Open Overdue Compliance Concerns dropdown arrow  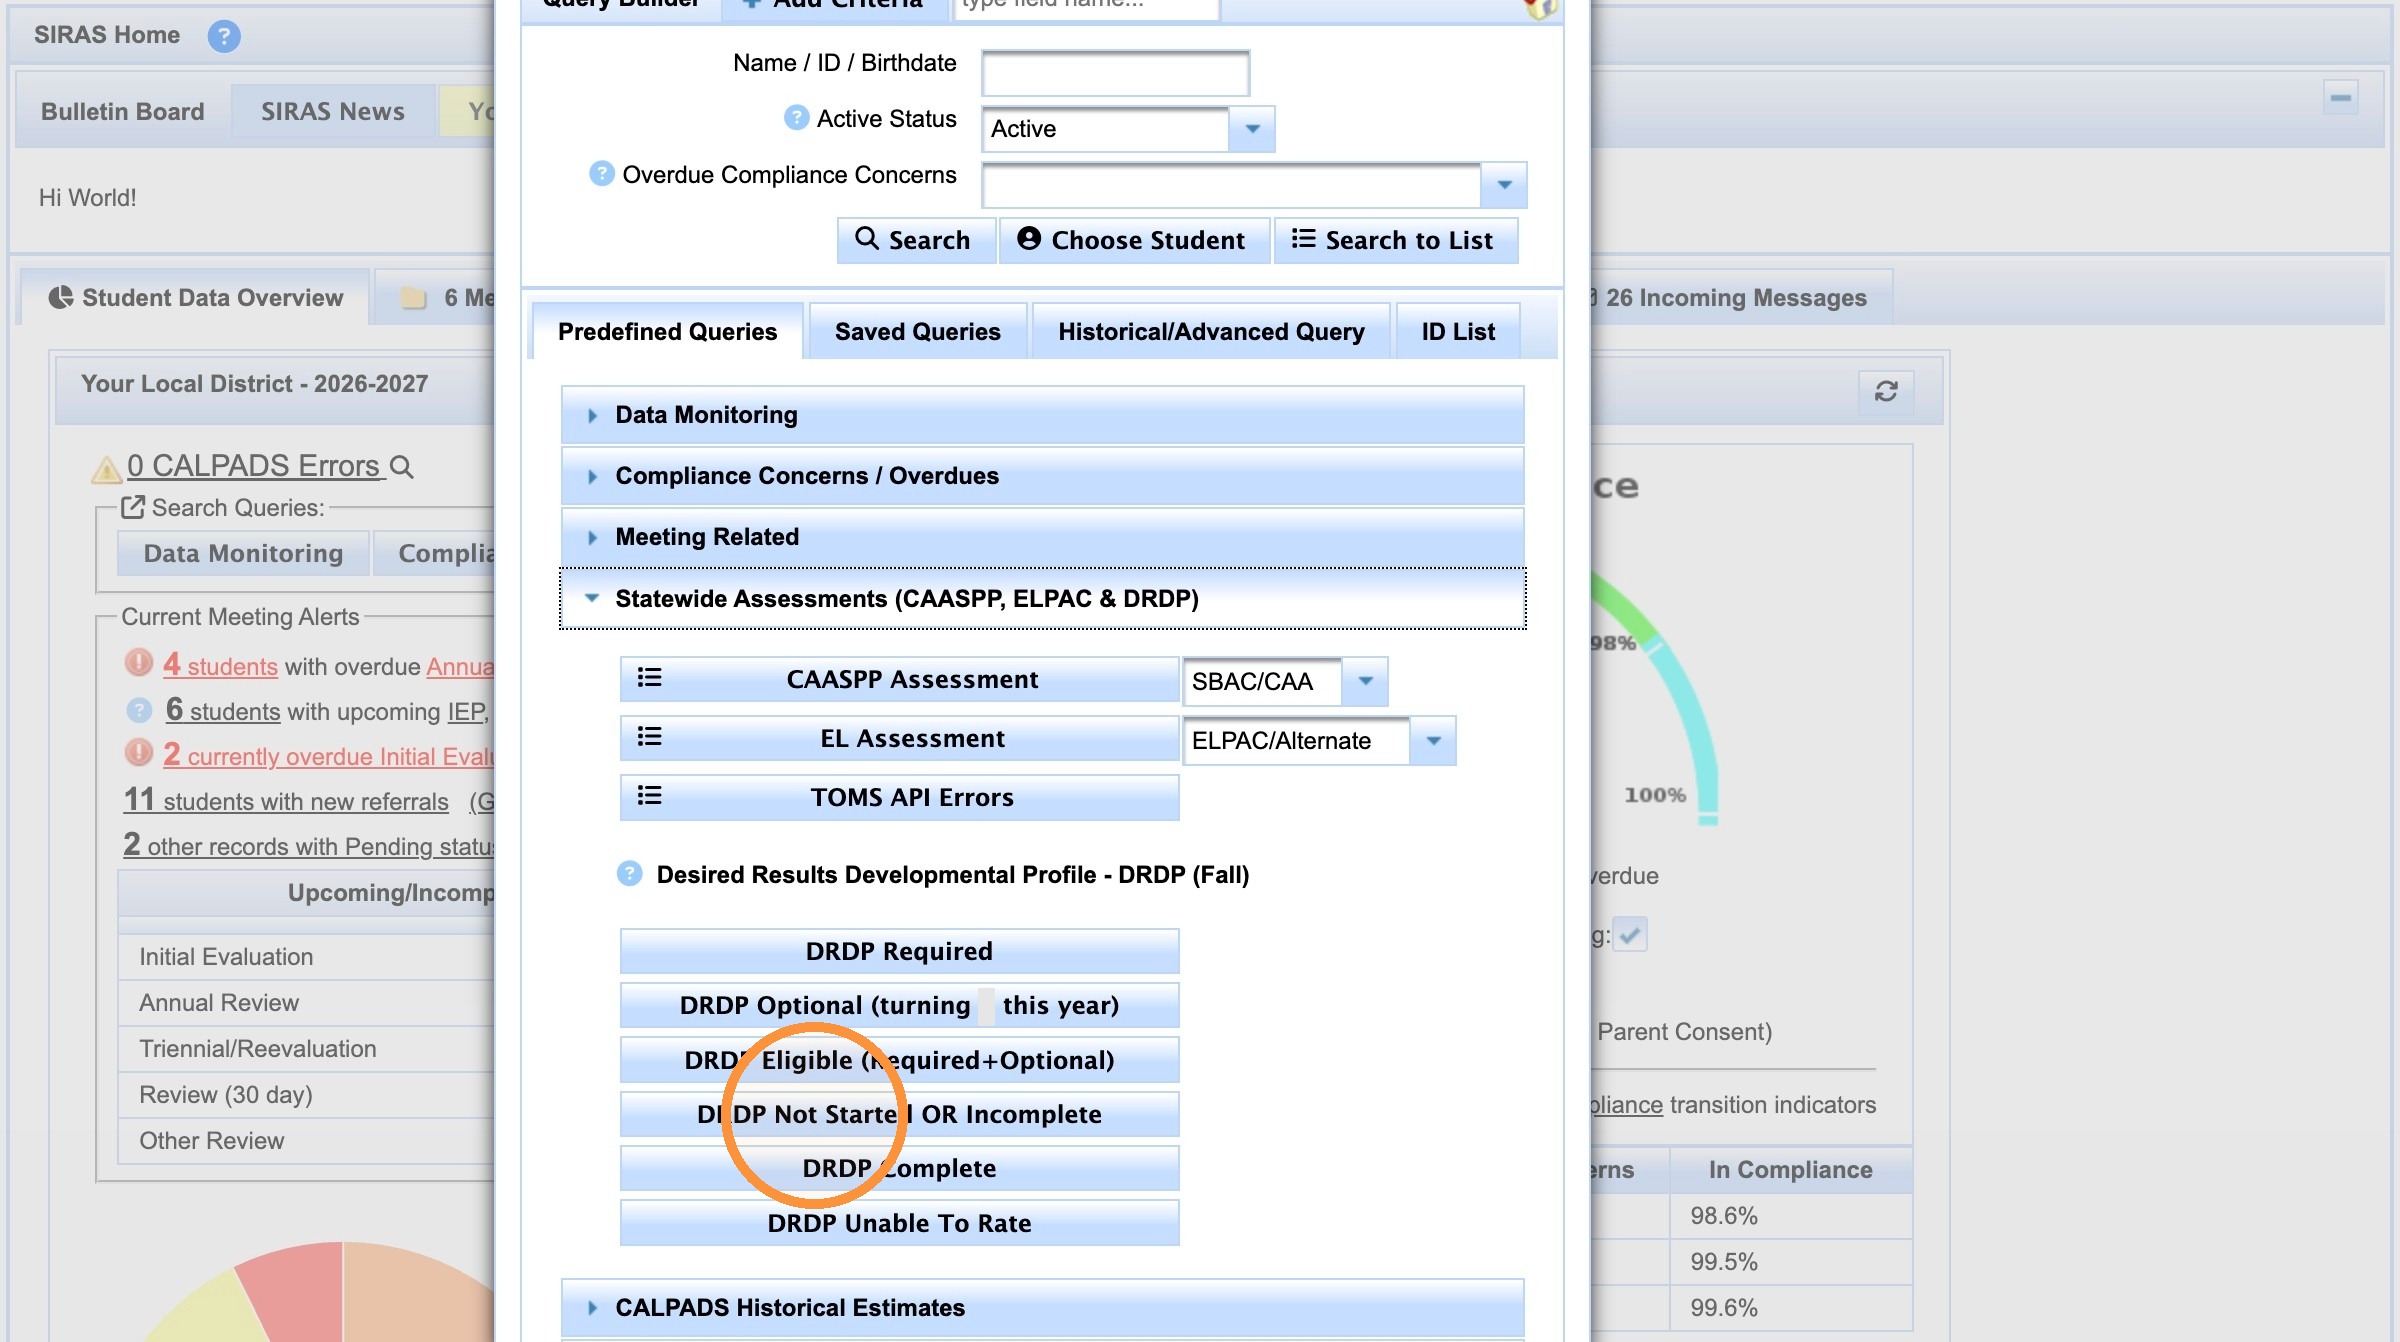click(x=1504, y=185)
